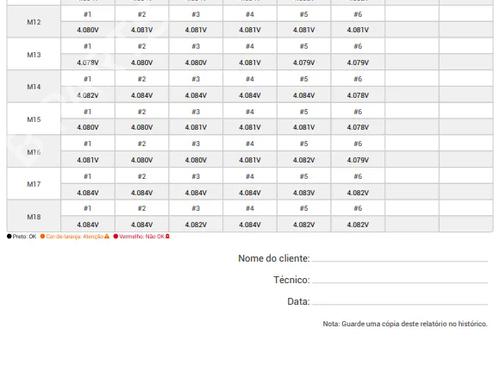Click the 'Técnico:' label
The width and height of the screenshot is (500, 375).
291,280
